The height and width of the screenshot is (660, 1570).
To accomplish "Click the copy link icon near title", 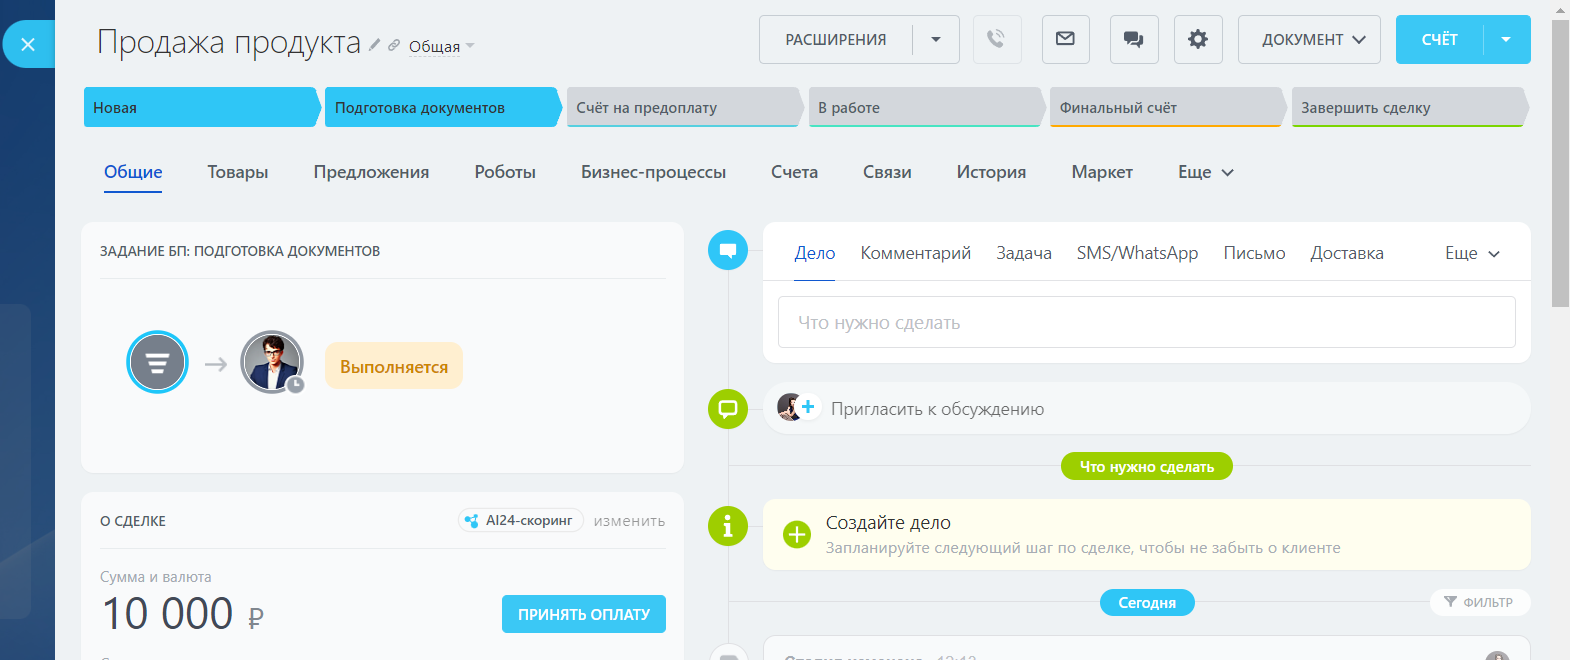I will [394, 45].
